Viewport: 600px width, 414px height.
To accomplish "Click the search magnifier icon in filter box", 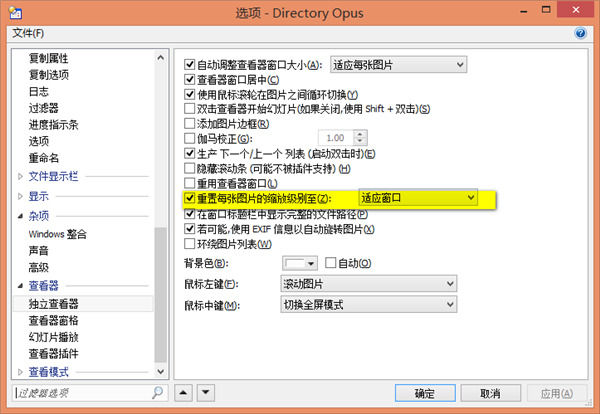I will pos(157,393).
